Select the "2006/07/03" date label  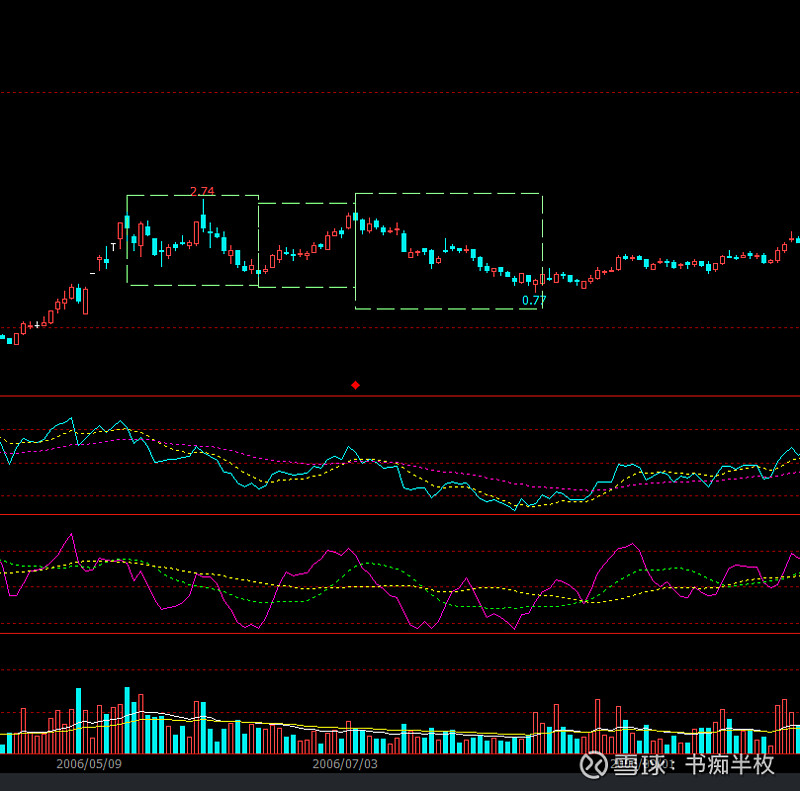[x=345, y=764]
